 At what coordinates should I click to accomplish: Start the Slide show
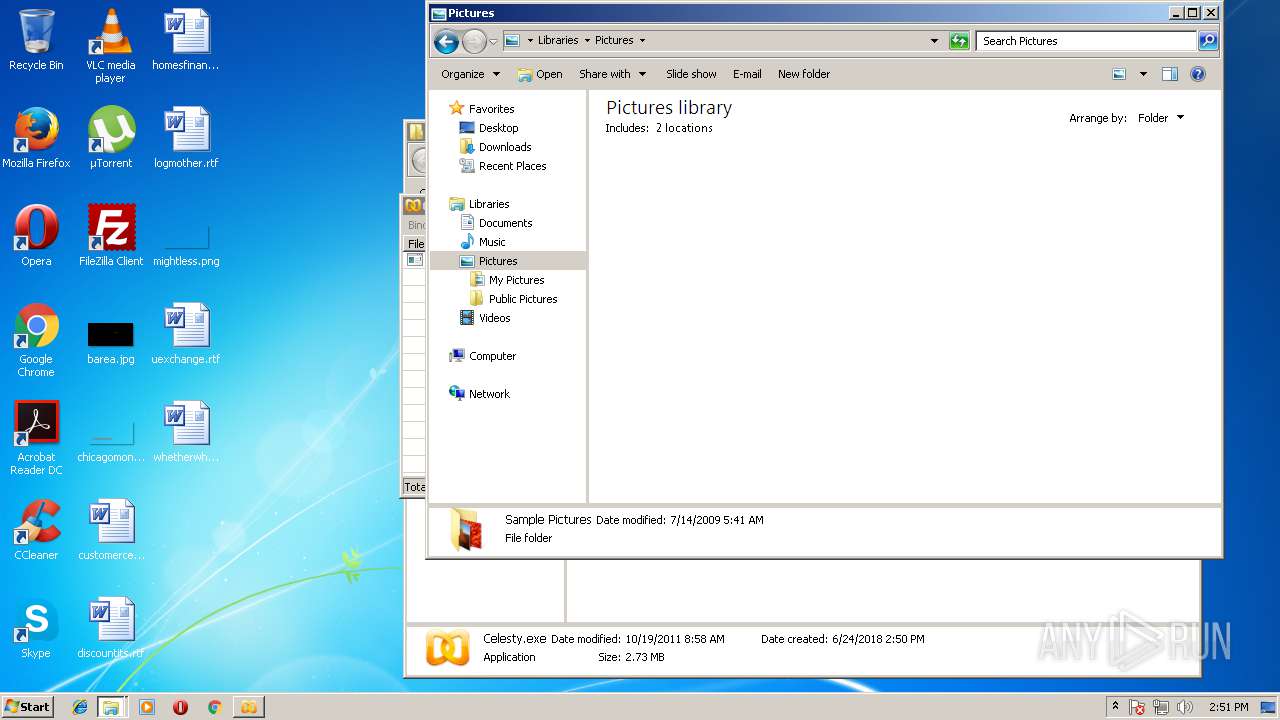coord(691,74)
